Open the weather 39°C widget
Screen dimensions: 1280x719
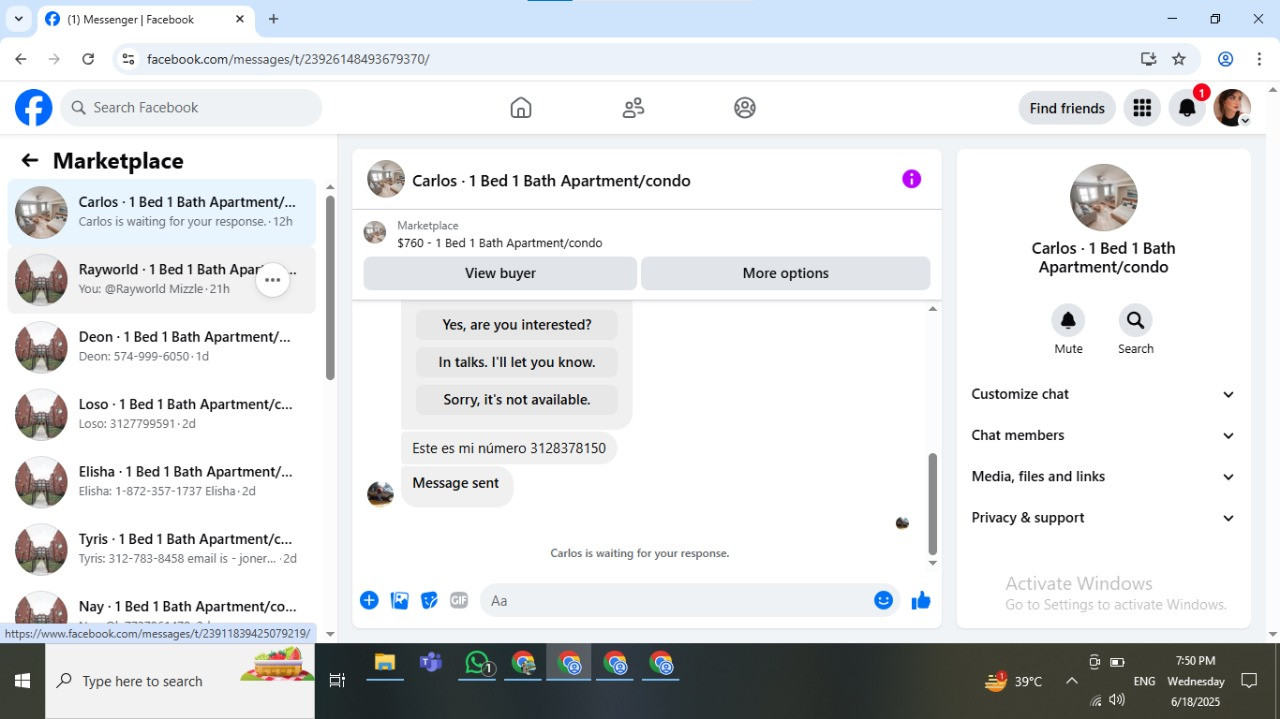pos(1013,681)
